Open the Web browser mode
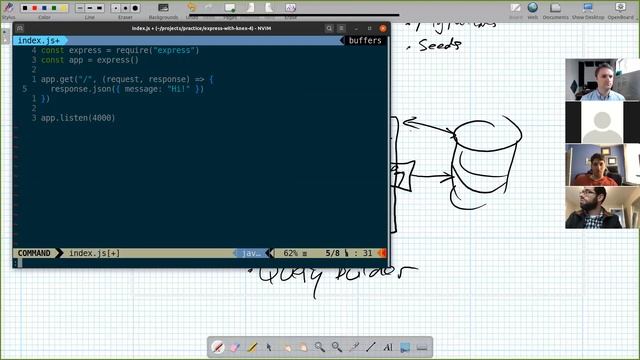This screenshot has height=360, width=640. click(533, 10)
